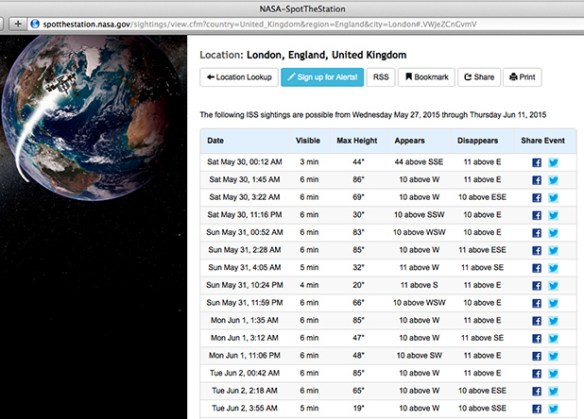The height and width of the screenshot is (419, 584).
Task: Click the Max Height column header
Action: pyautogui.click(x=357, y=141)
